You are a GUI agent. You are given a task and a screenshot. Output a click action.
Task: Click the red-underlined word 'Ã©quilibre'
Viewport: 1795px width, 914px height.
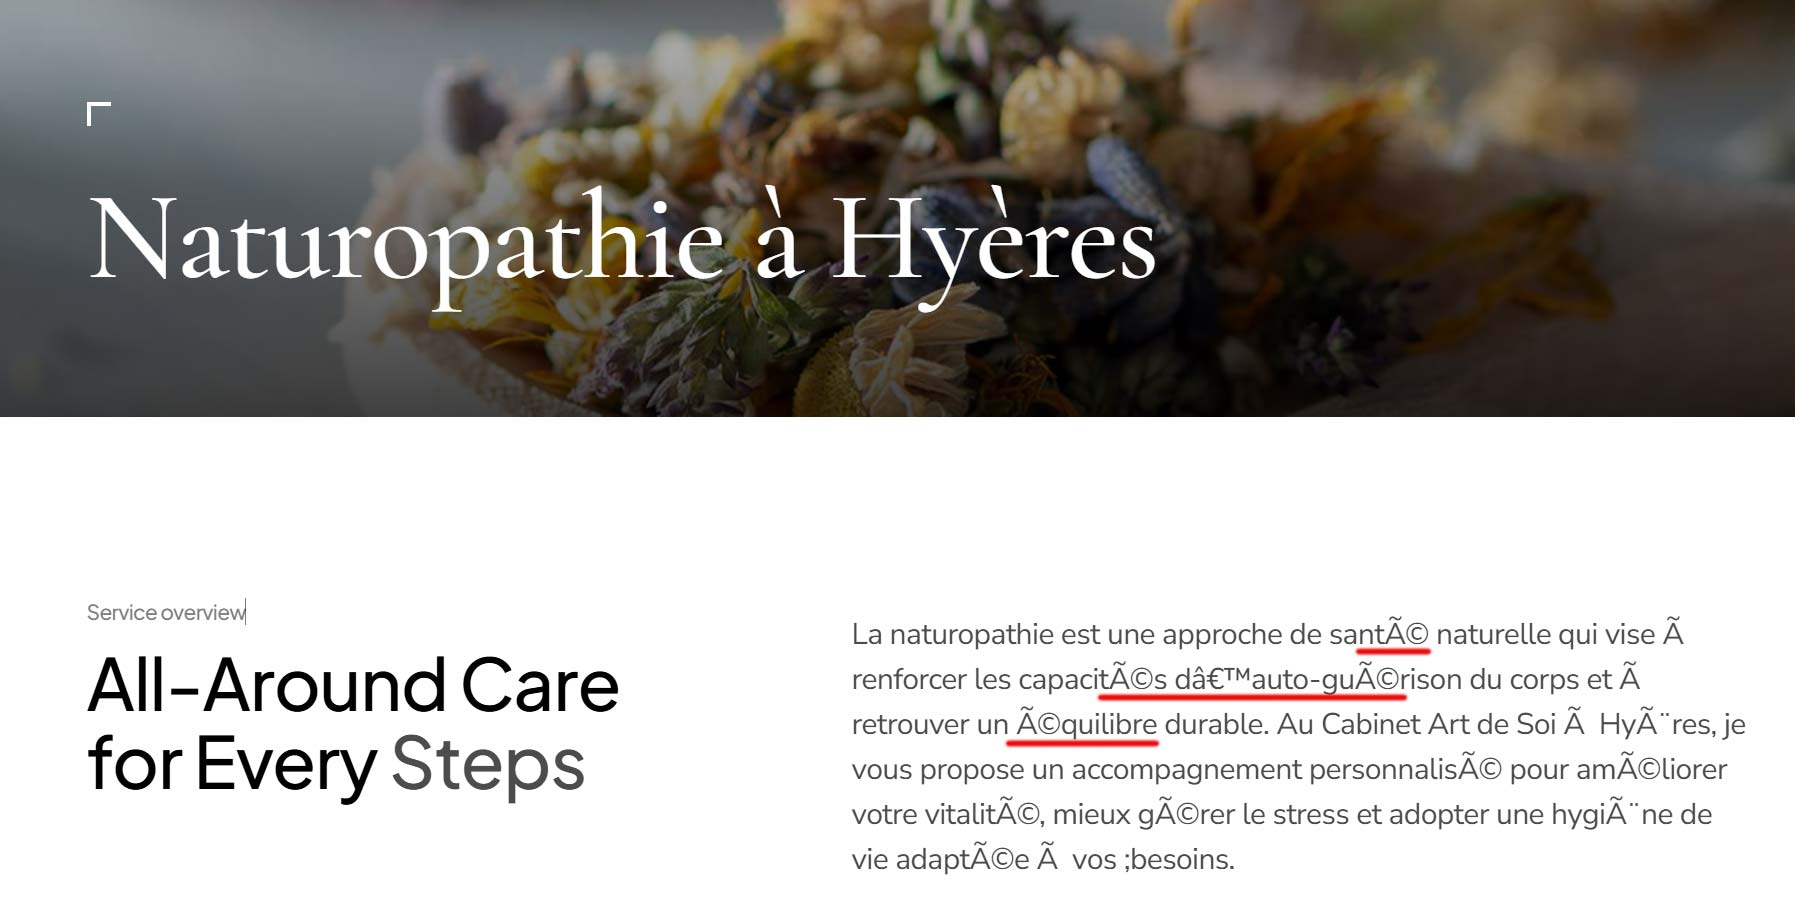point(1087,724)
